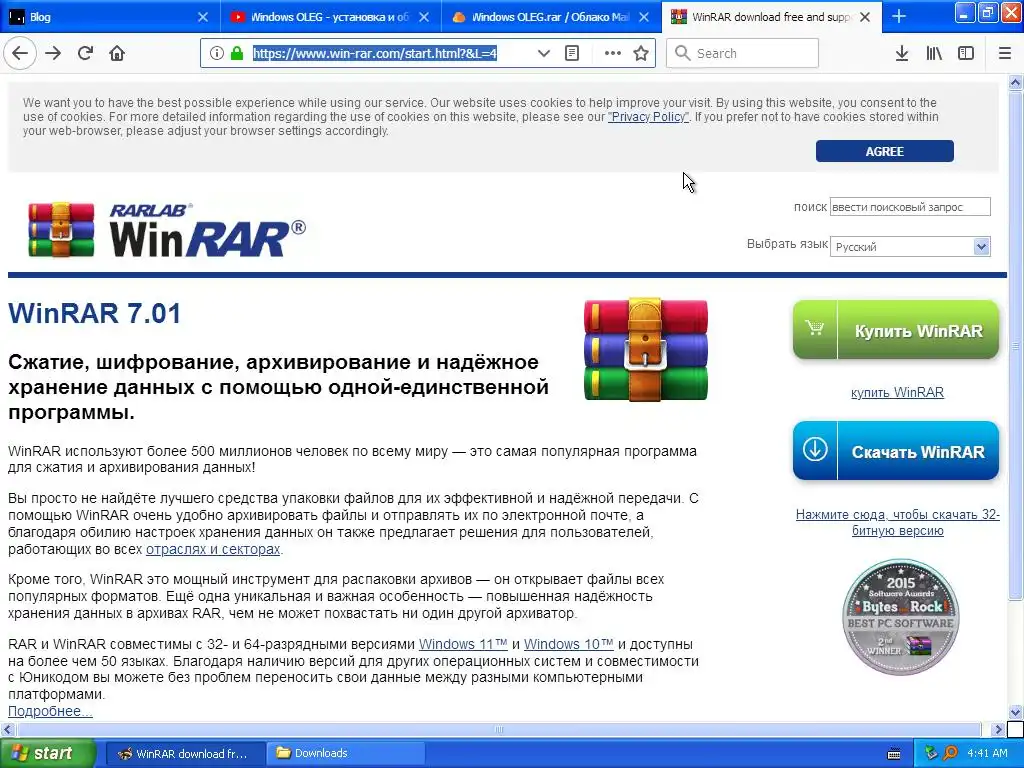
Task: Open the downloads arrow in toolbar
Action: 902,54
